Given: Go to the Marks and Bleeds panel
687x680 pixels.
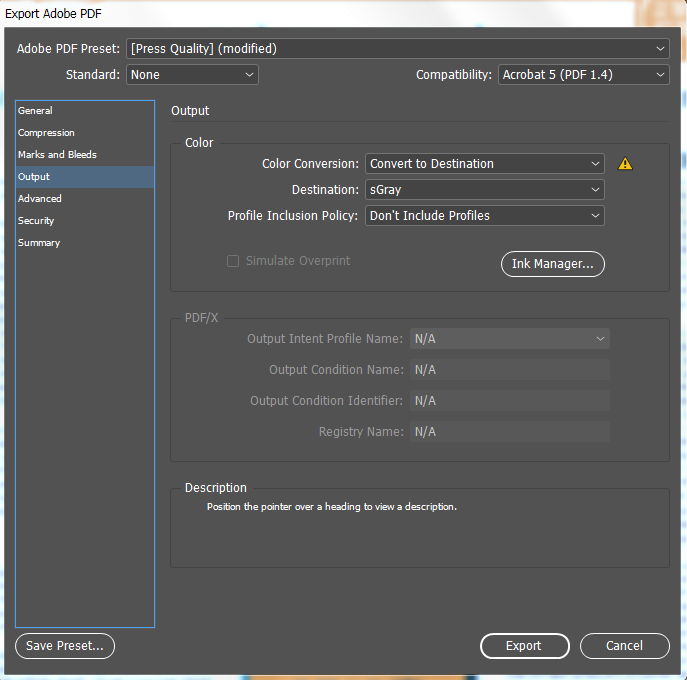Looking at the screenshot, I should [85, 155].
